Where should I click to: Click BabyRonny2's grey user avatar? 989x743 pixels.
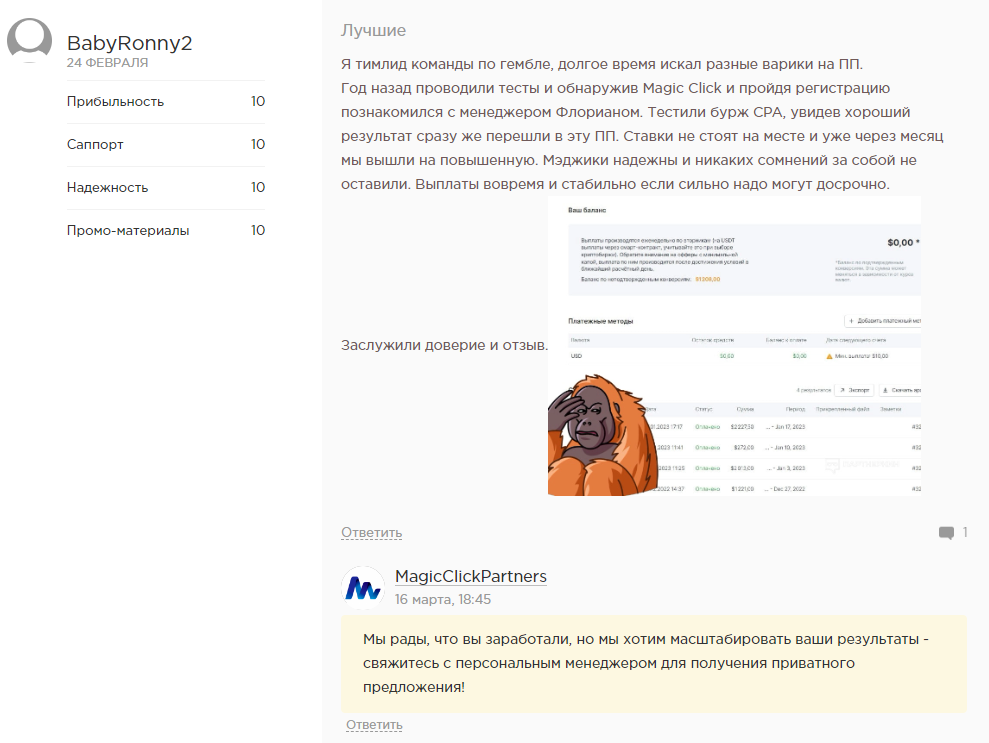[x=29, y=40]
